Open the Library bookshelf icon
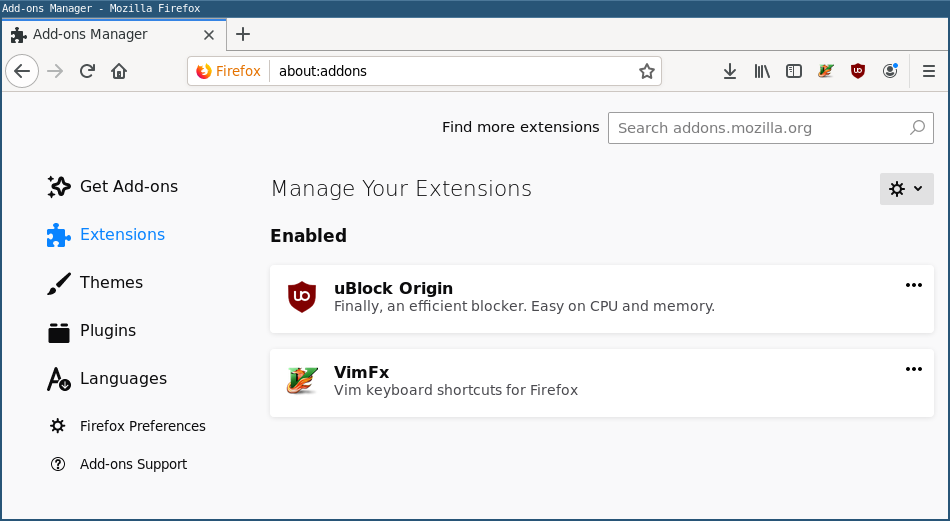Image resolution: width=950 pixels, height=521 pixels. click(x=762, y=71)
